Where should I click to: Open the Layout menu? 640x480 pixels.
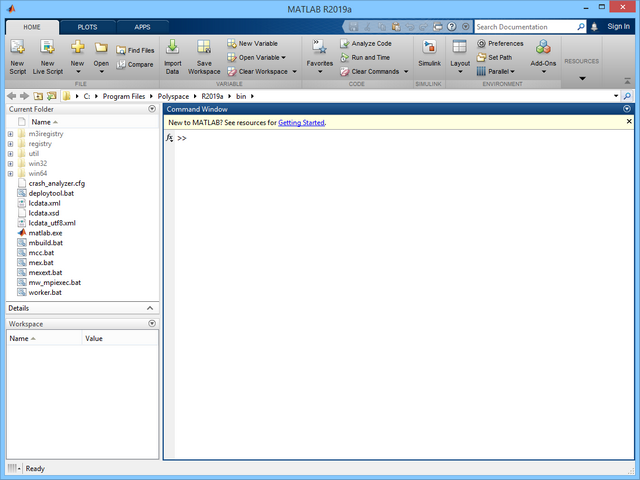coord(460,57)
